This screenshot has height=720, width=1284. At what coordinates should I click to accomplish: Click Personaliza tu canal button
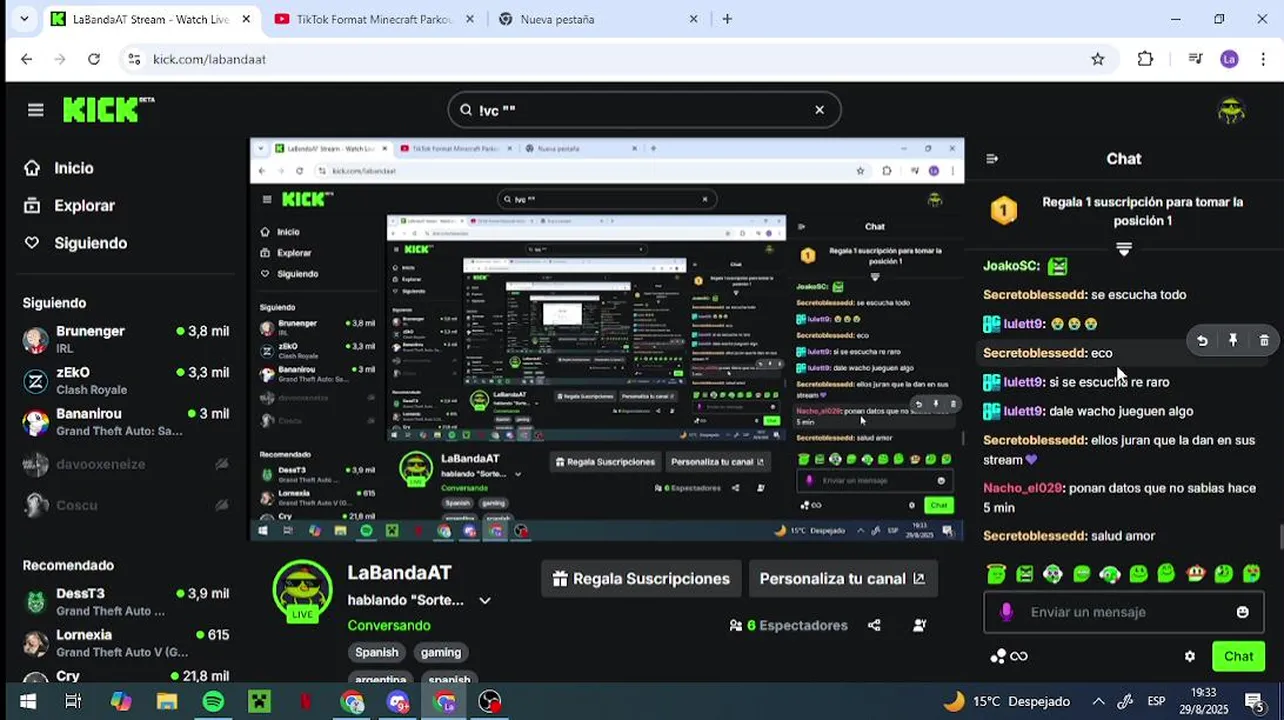pyautogui.click(x=842, y=579)
